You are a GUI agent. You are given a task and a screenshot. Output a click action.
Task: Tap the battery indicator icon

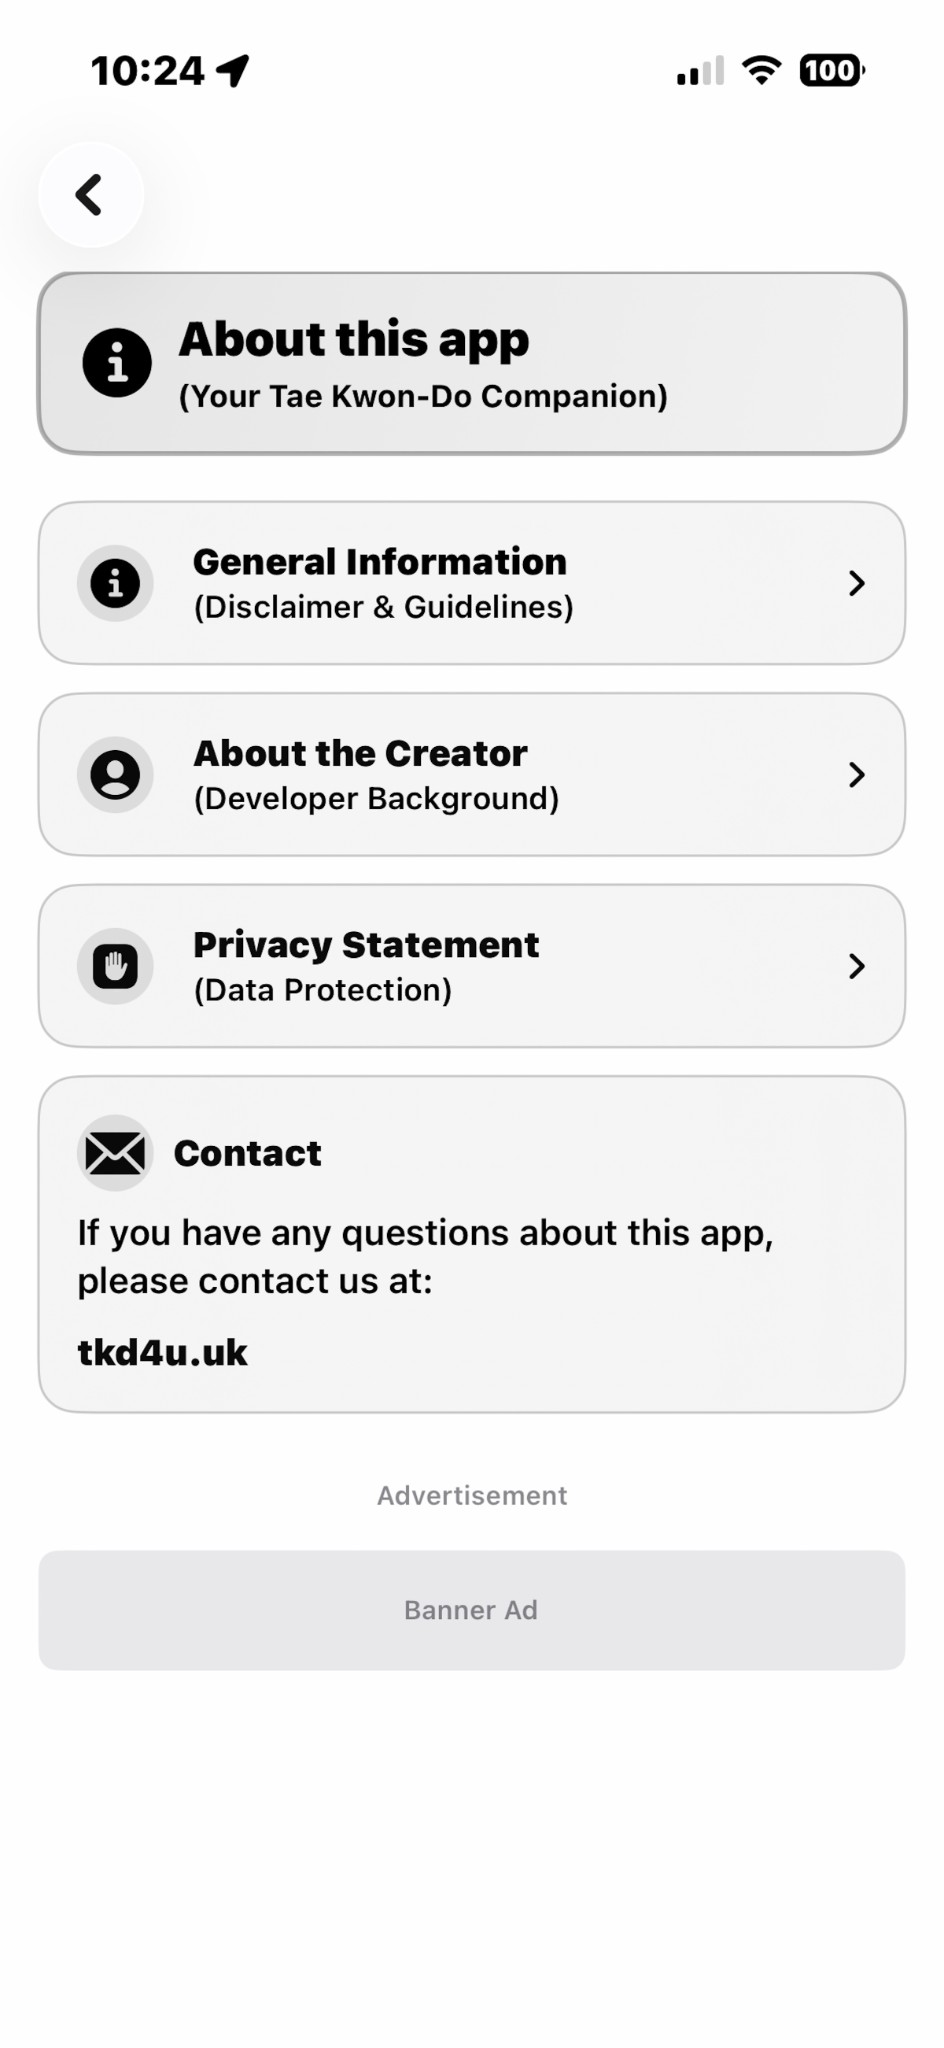tap(831, 71)
